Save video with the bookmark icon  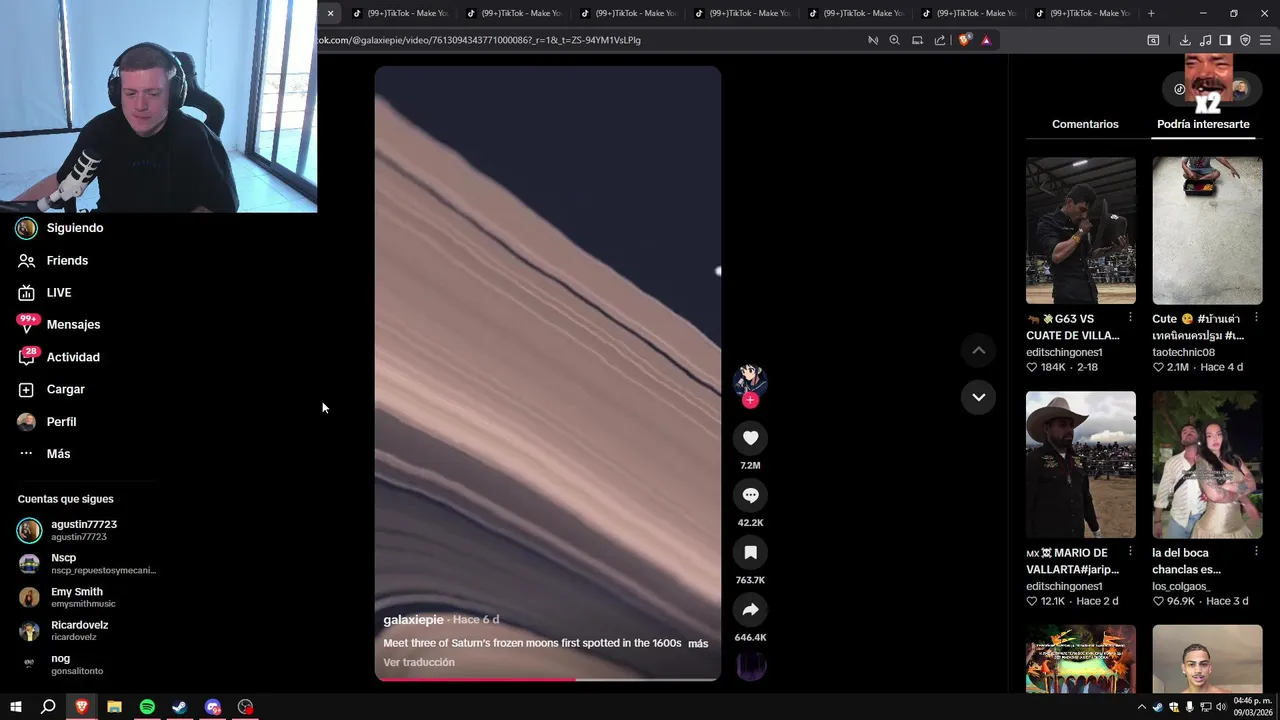750,552
